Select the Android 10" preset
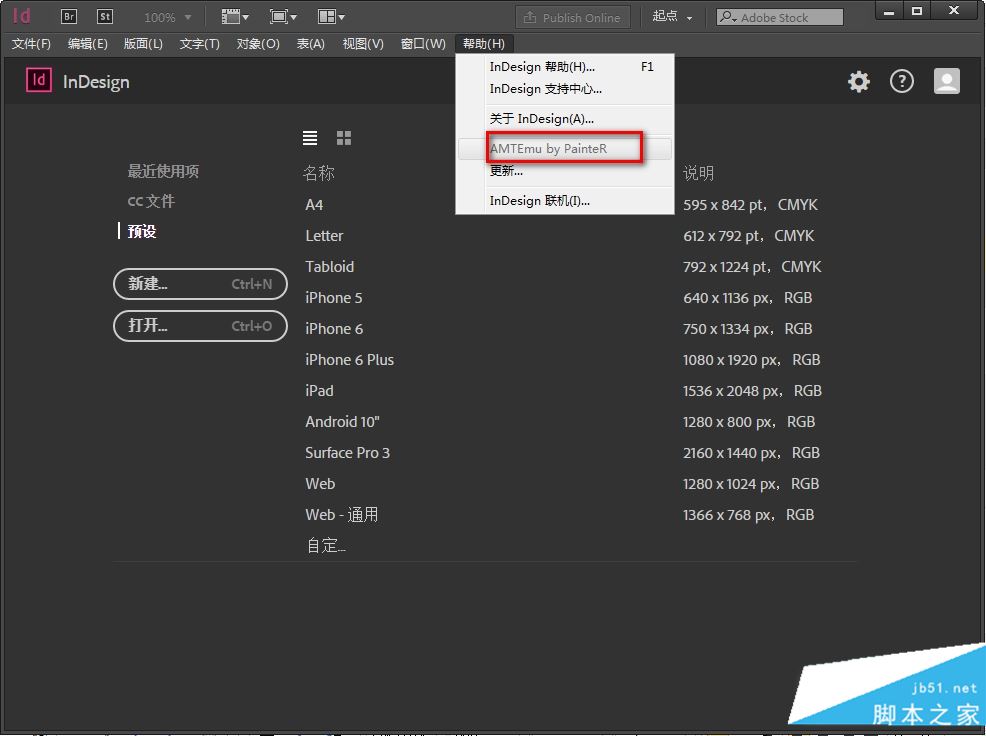Screen dimensions: 986x736 (342, 421)
